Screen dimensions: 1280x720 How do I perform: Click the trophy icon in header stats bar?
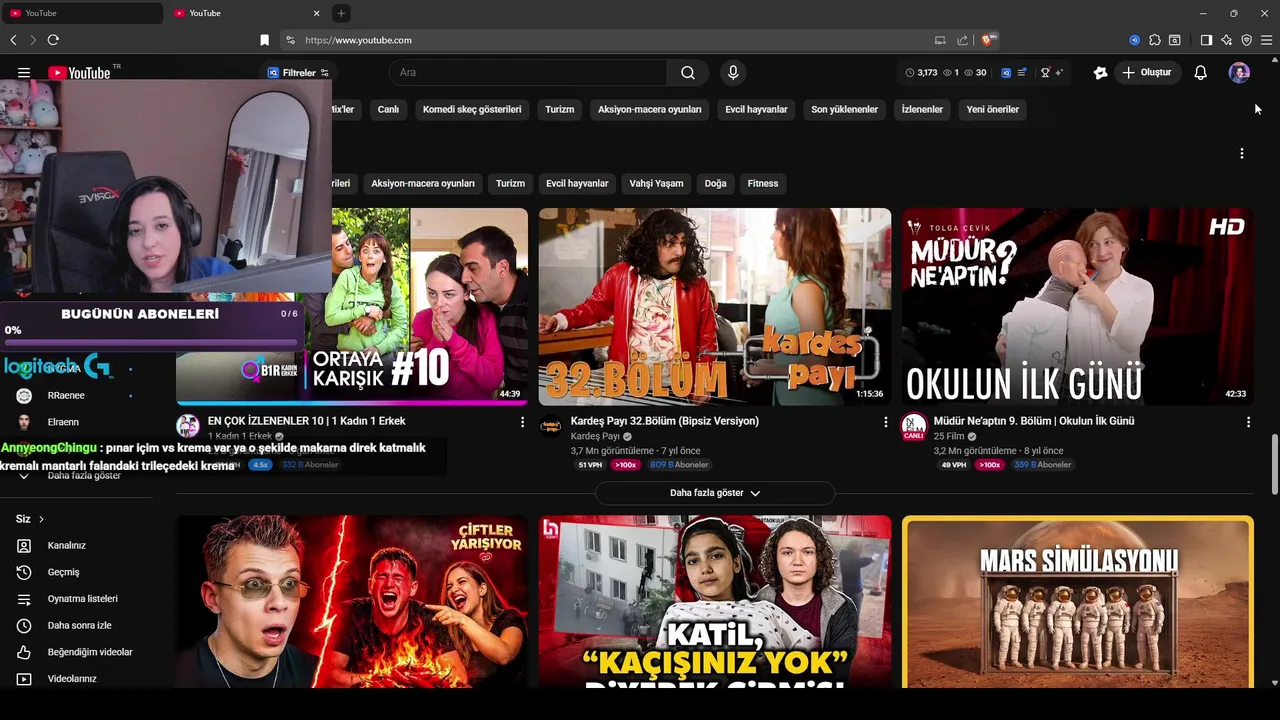point(1046,73)
